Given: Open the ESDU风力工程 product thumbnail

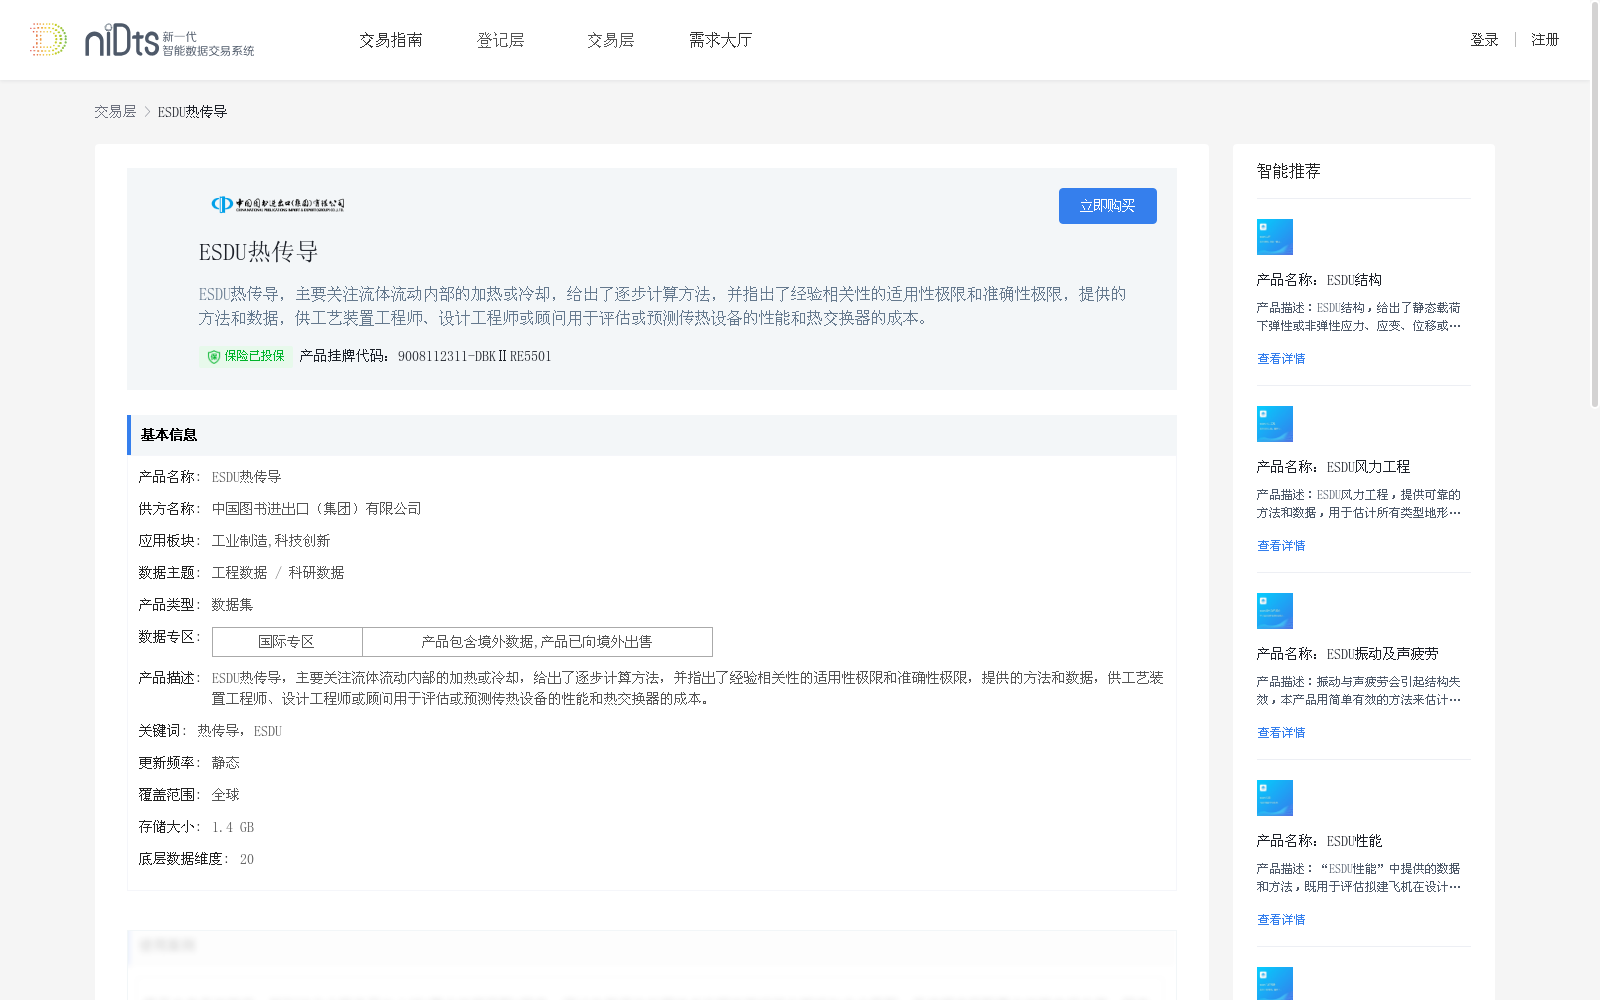Looking at the screenshot, I should [1274, 423].
